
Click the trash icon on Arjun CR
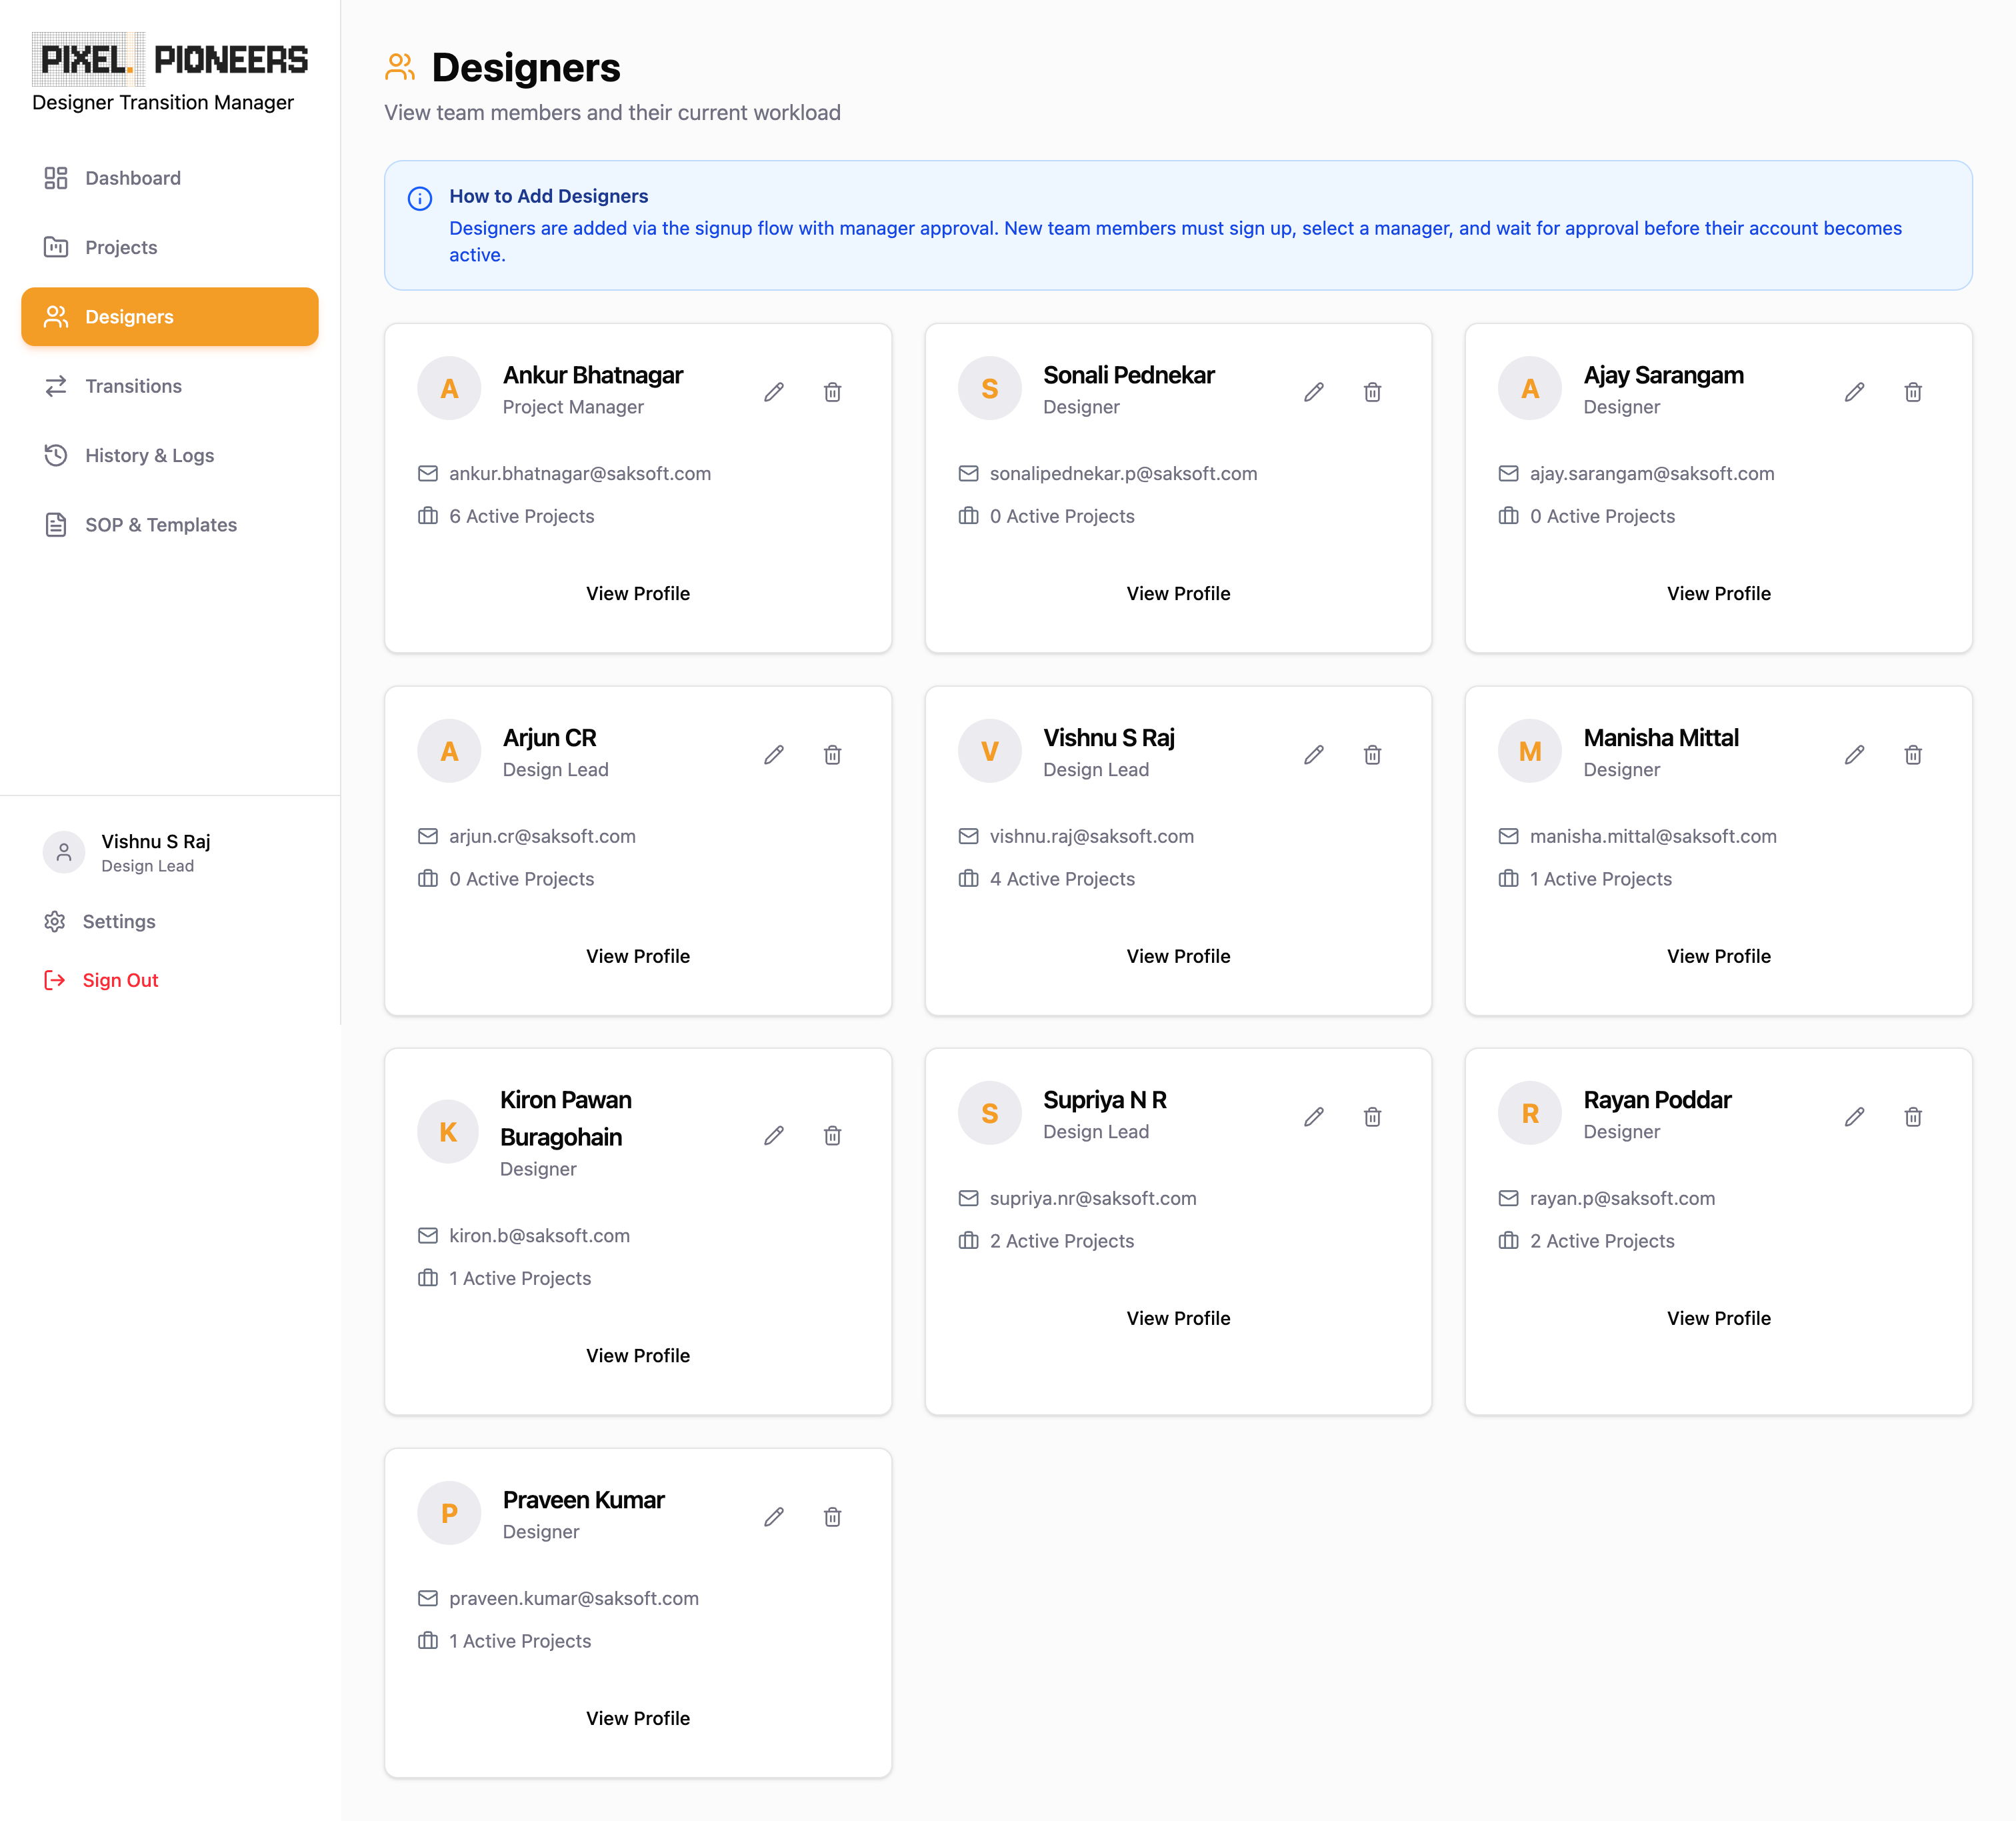point(832,755)
